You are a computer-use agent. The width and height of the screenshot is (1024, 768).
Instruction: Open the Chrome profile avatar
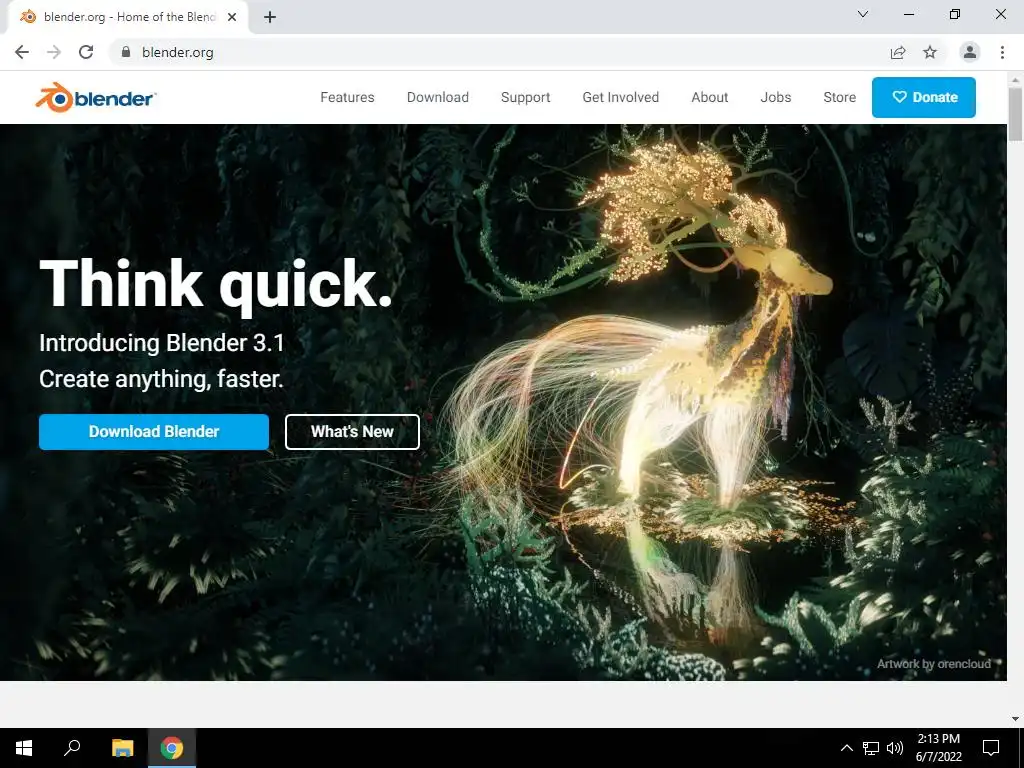click(970, 52)
